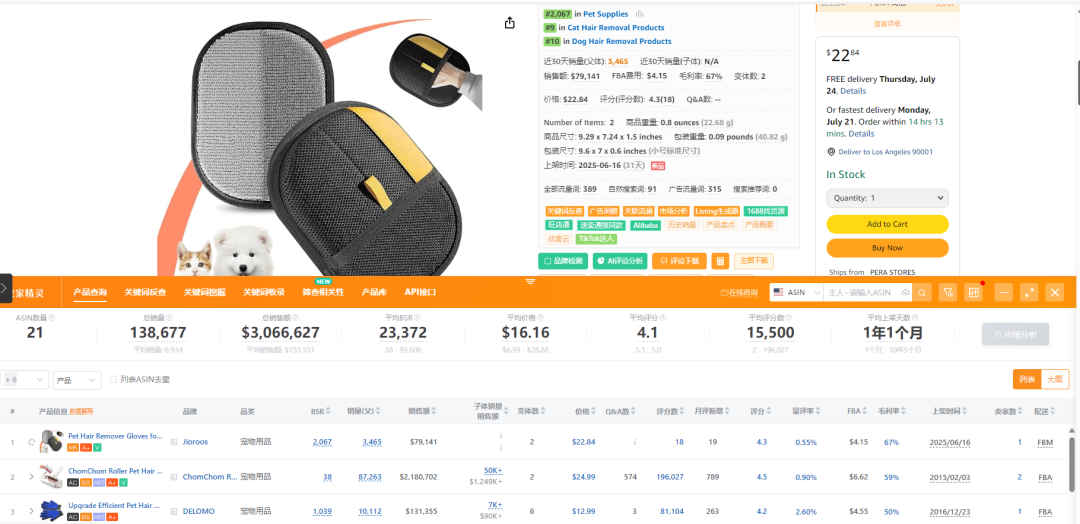Click the 品牌检测 button
This screenshot has width=1080, height=524.
(x=562, y=261)
